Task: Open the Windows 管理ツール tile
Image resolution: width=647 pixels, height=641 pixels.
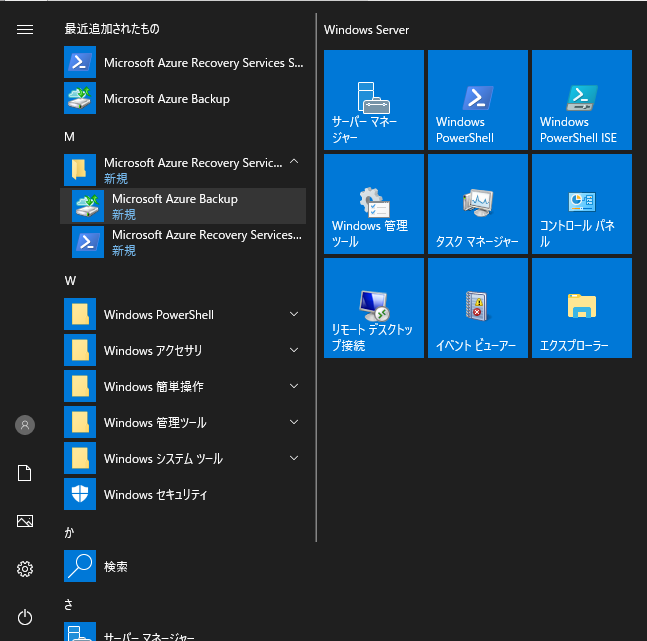Action: click(x=374, y=204)
